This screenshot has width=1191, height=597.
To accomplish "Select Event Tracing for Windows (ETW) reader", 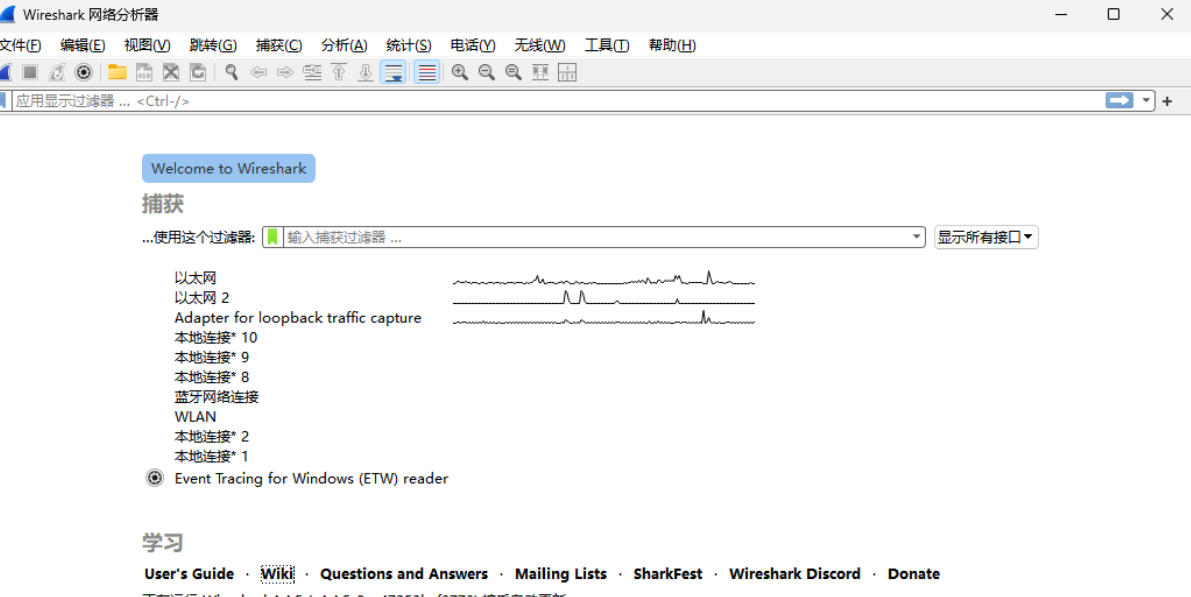I will click(x=311, y=479).
